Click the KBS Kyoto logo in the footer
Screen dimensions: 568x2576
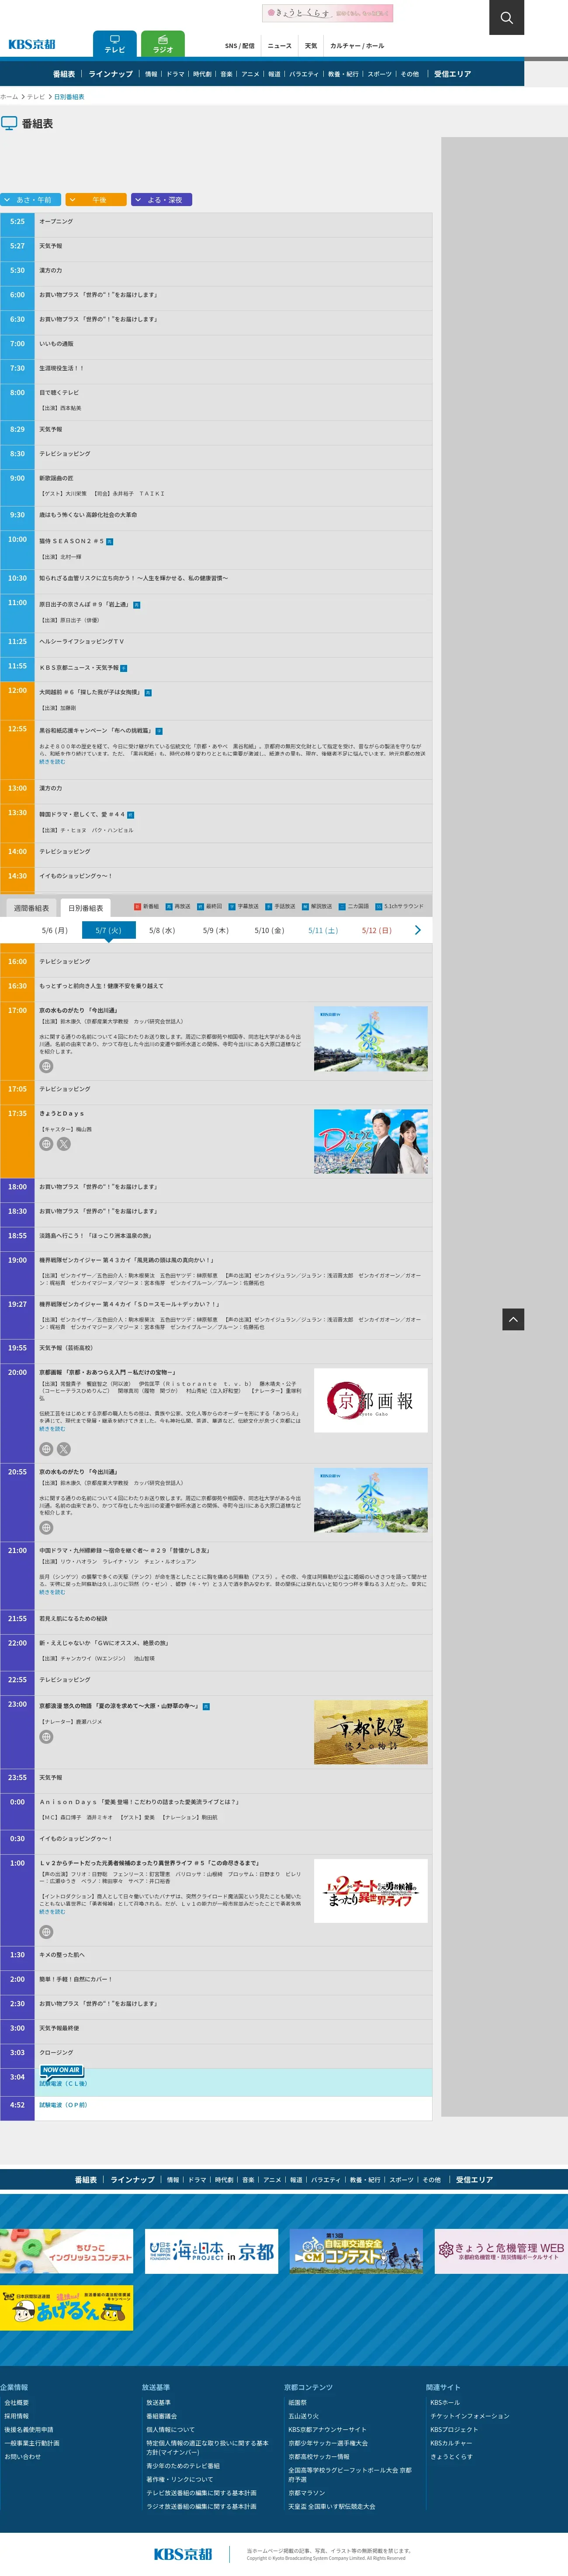tap(183, 2554)
